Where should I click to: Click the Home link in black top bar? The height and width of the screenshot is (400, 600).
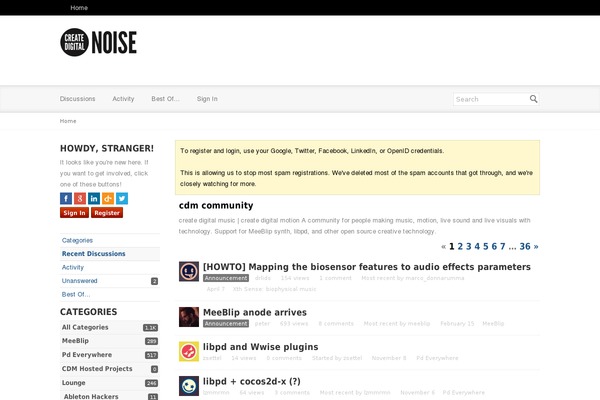coord(79,8)
